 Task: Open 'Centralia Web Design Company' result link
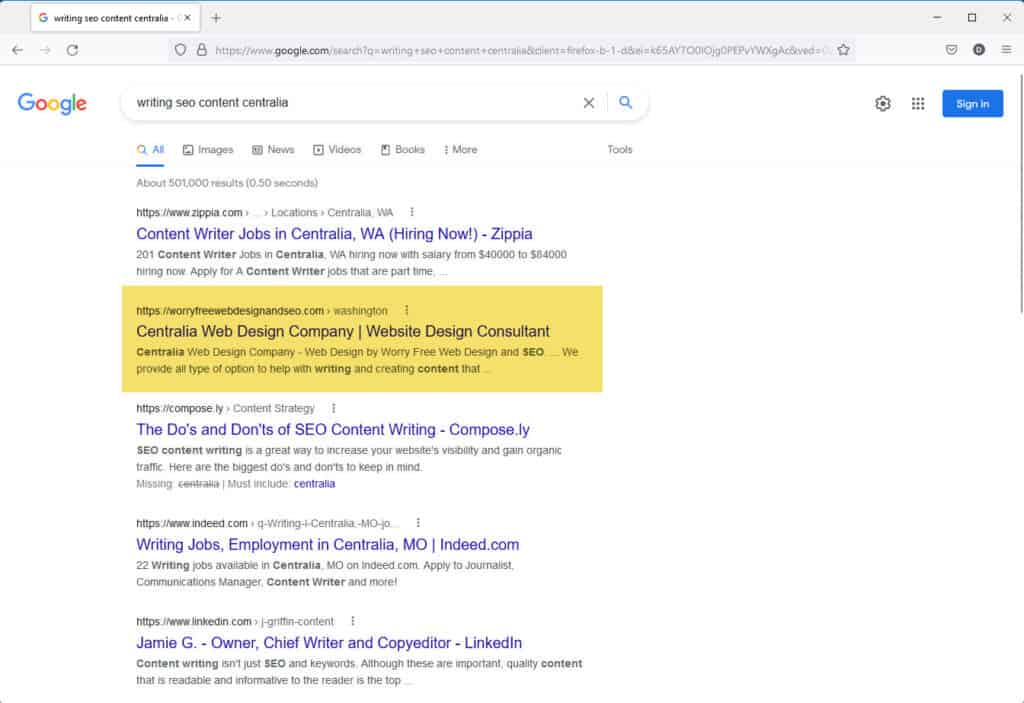pos(343,331)
